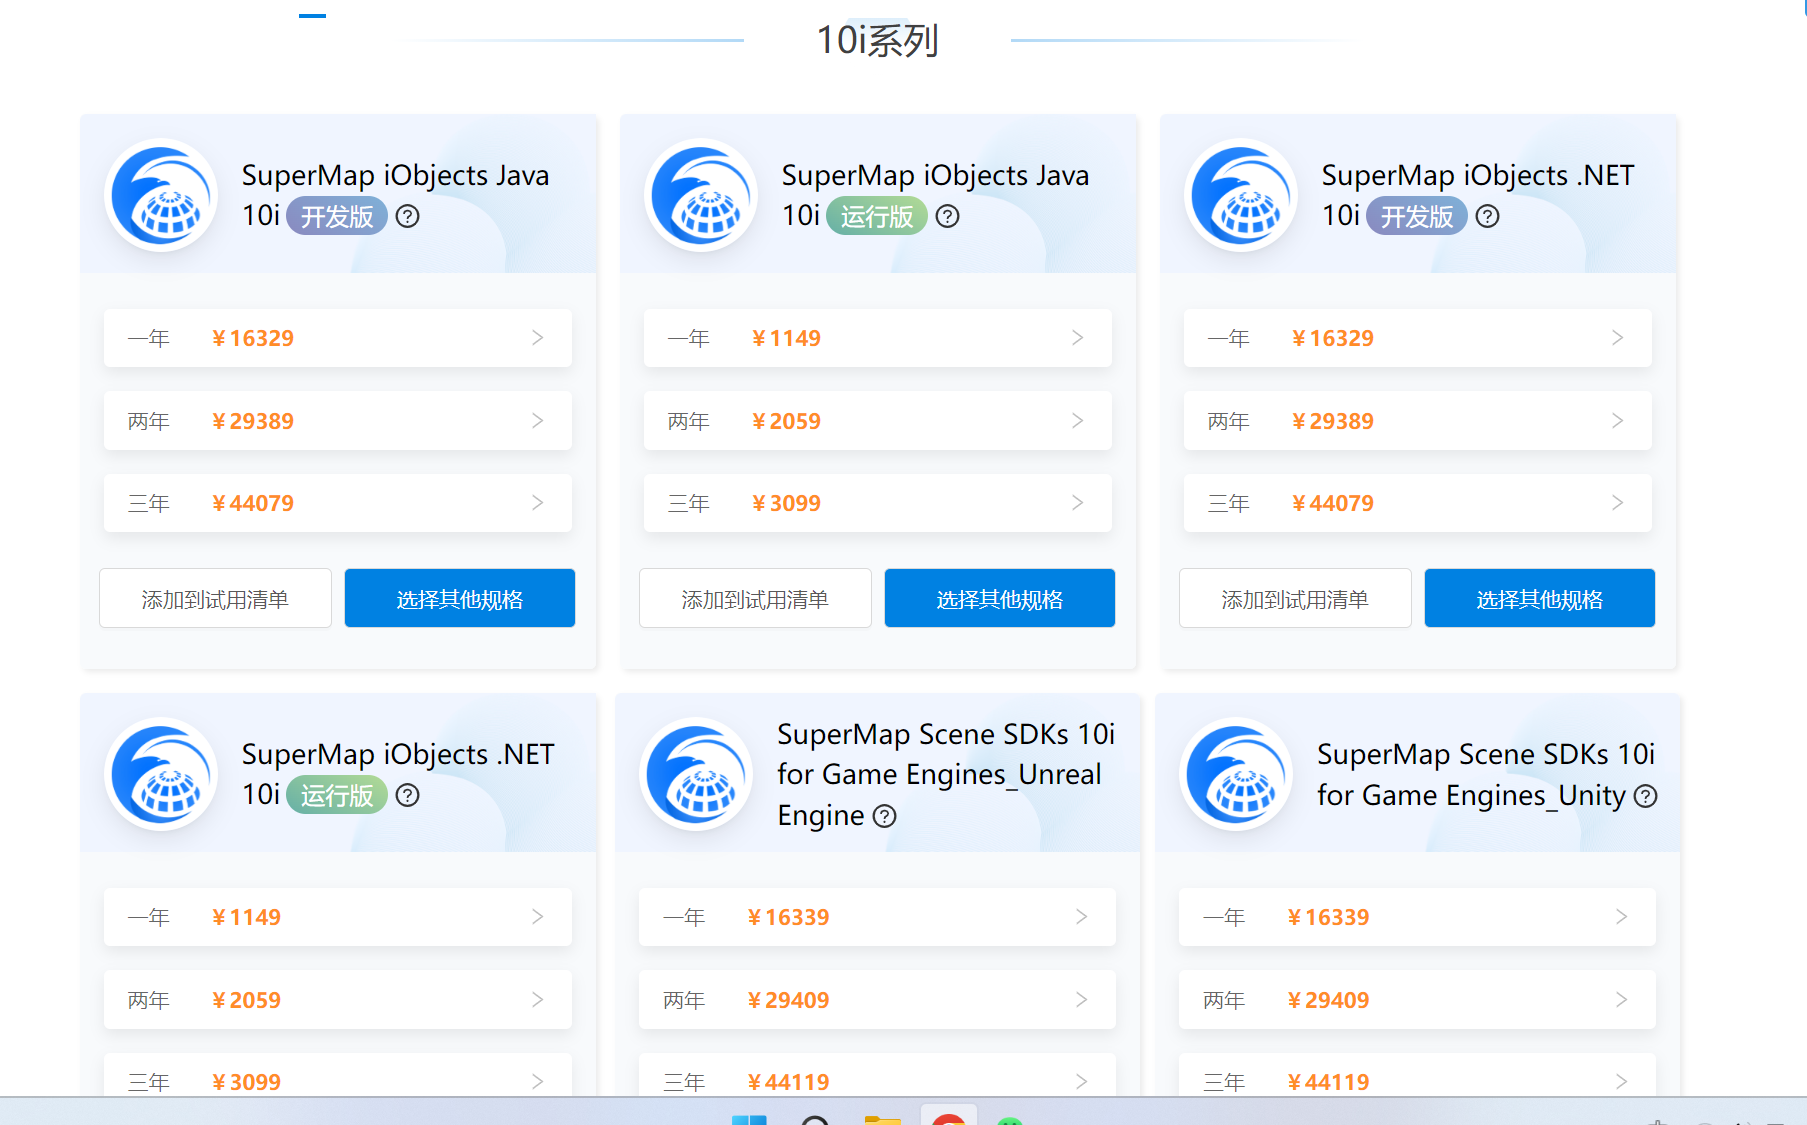Expand 一年 ¥16329 chevron in .NET 开发版 card
This screenshot has width=1807, height=1125.
point(1617,338)
